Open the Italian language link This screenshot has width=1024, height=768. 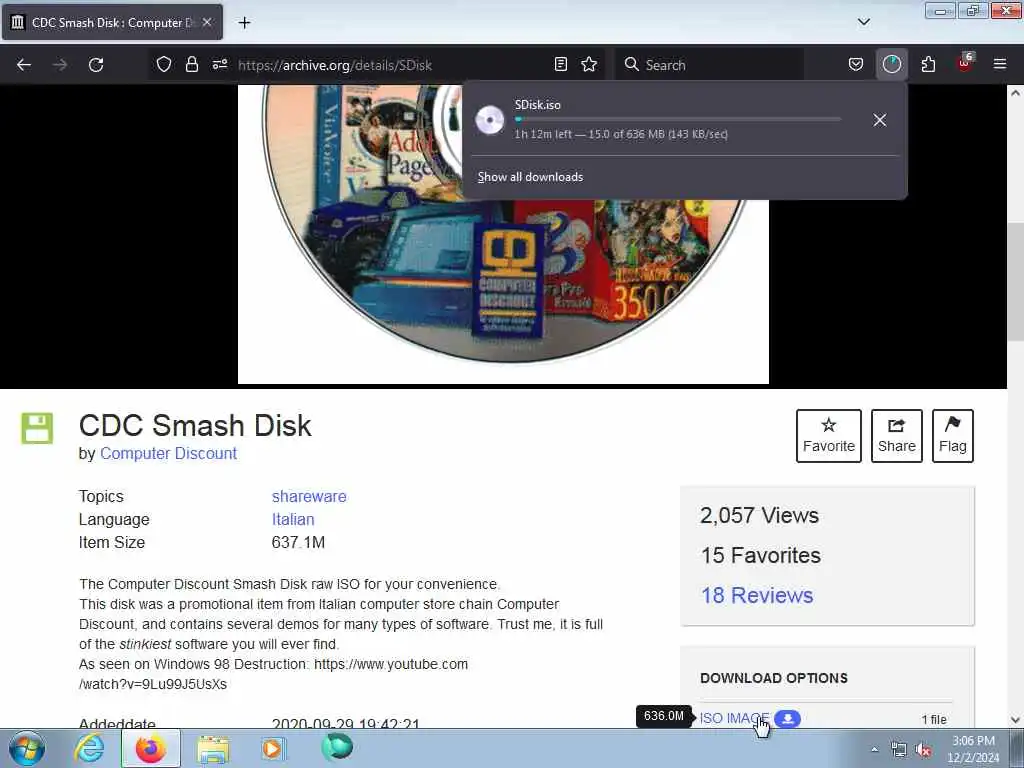[293, 519]
